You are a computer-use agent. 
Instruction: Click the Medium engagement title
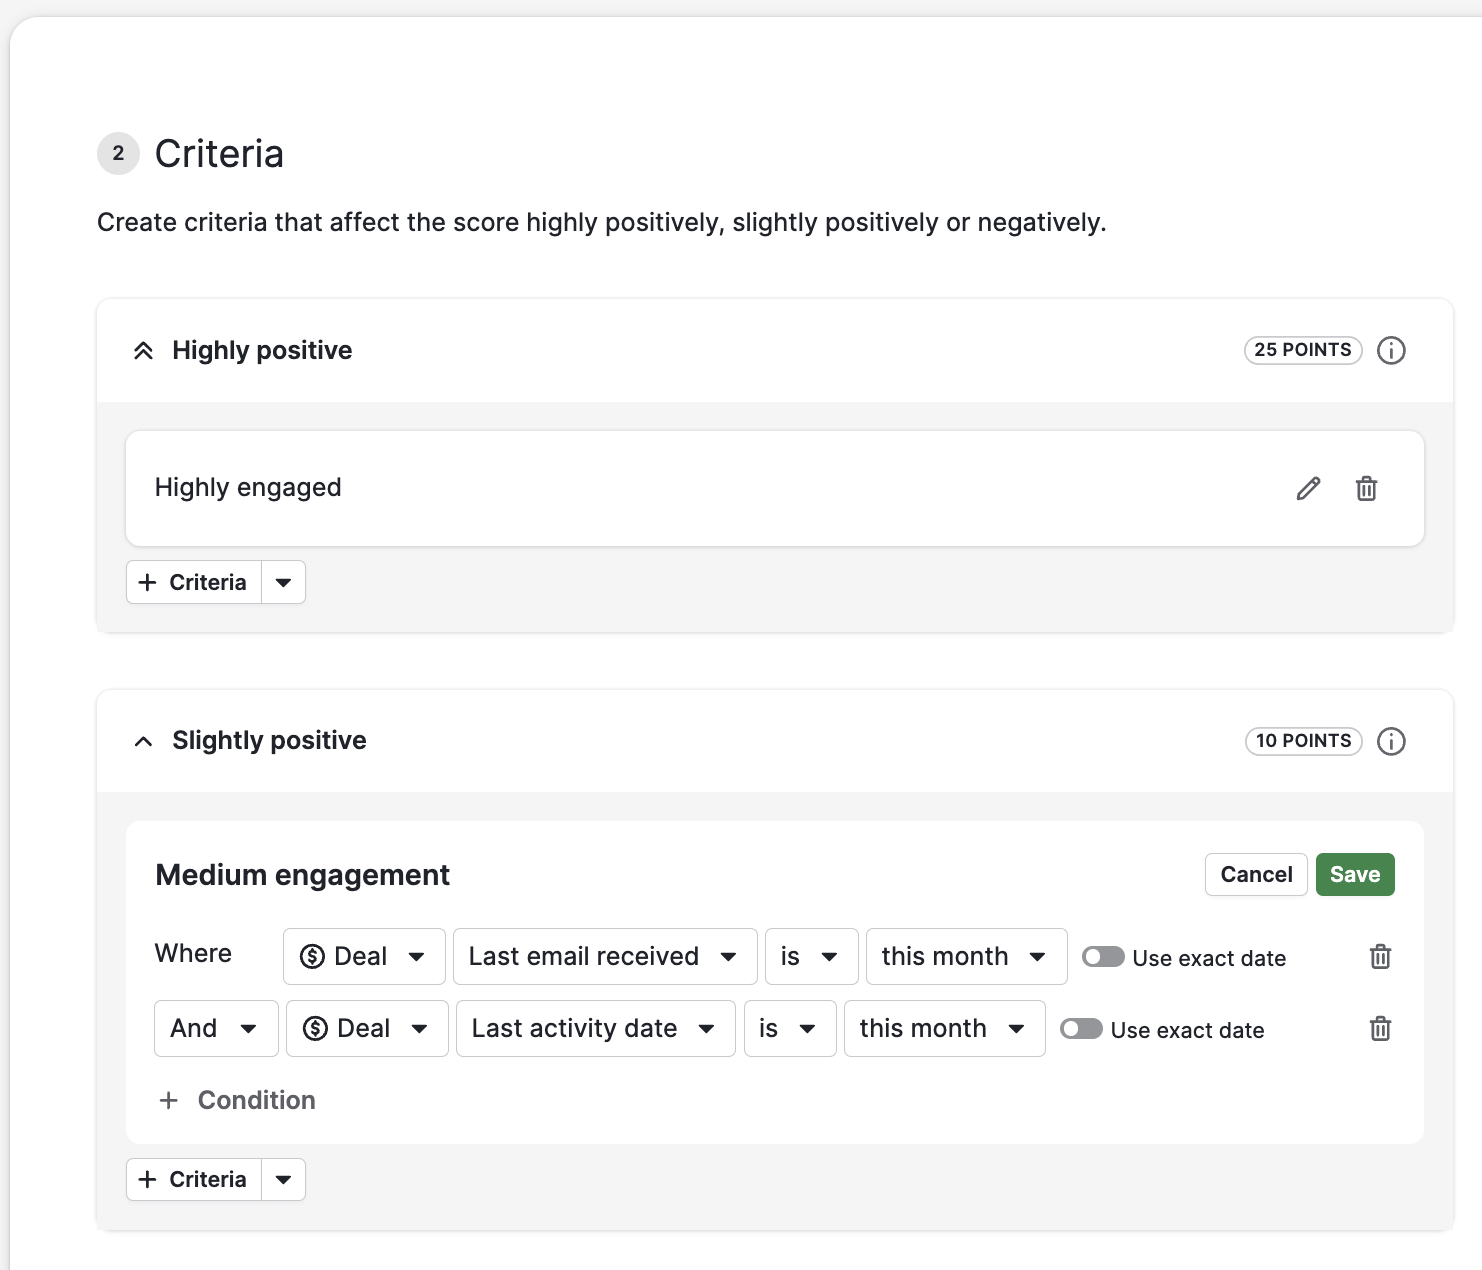click(303, 875)
